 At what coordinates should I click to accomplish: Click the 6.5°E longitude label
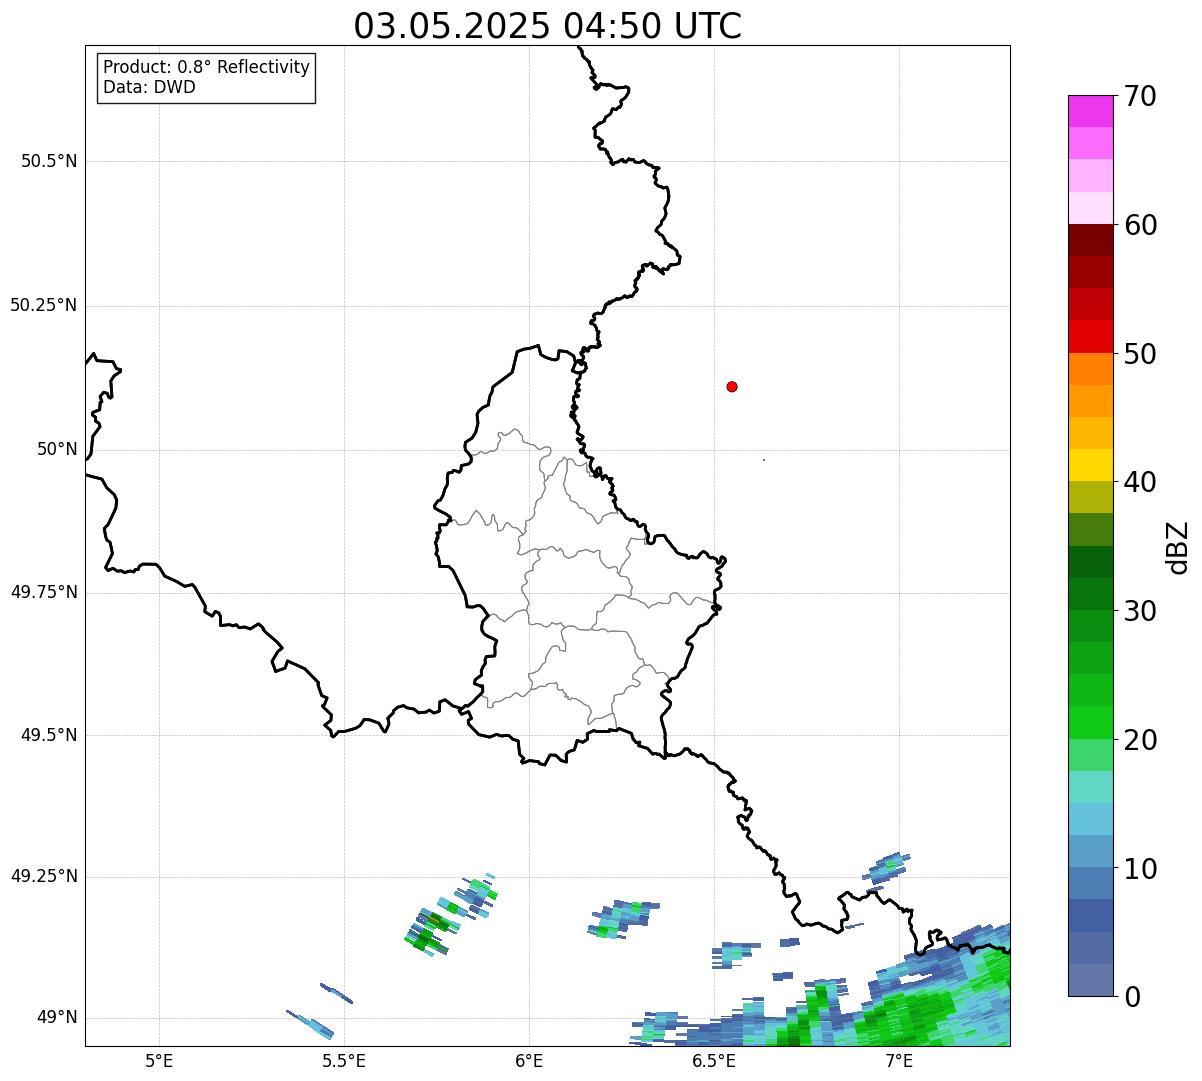pyautogui.click(x=714, y=1061)
